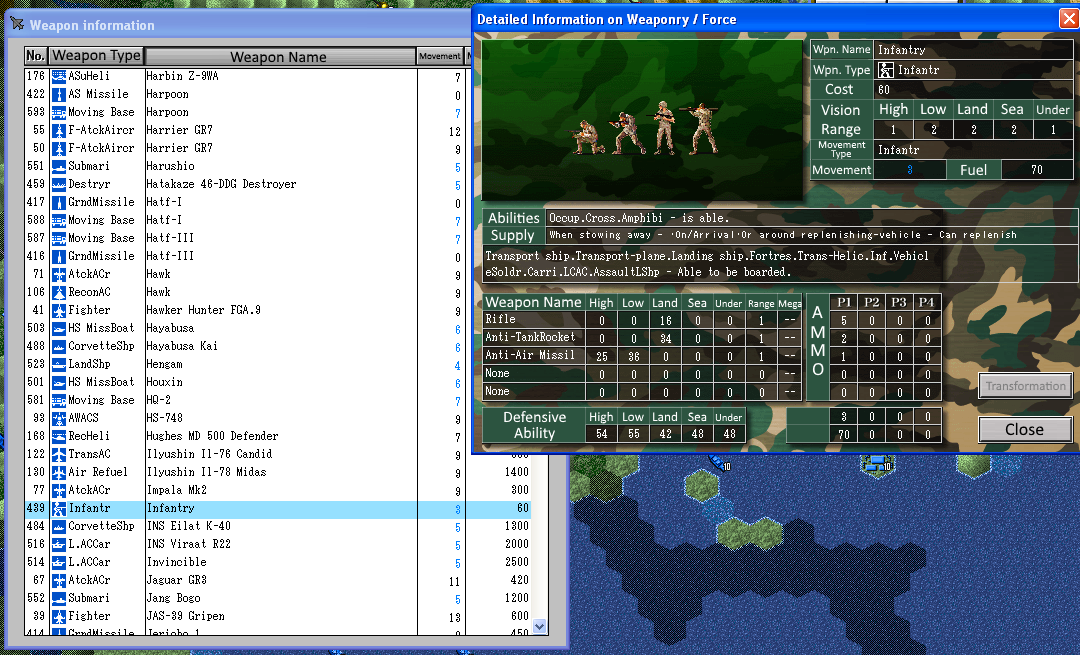Click the Submarine icon beside Harushio
The image size is (1080, 655).
pos(59,166)
